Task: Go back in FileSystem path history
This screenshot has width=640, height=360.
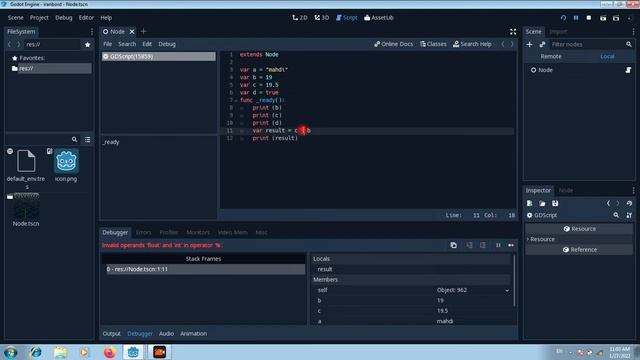Action: [x=9, y=44]
